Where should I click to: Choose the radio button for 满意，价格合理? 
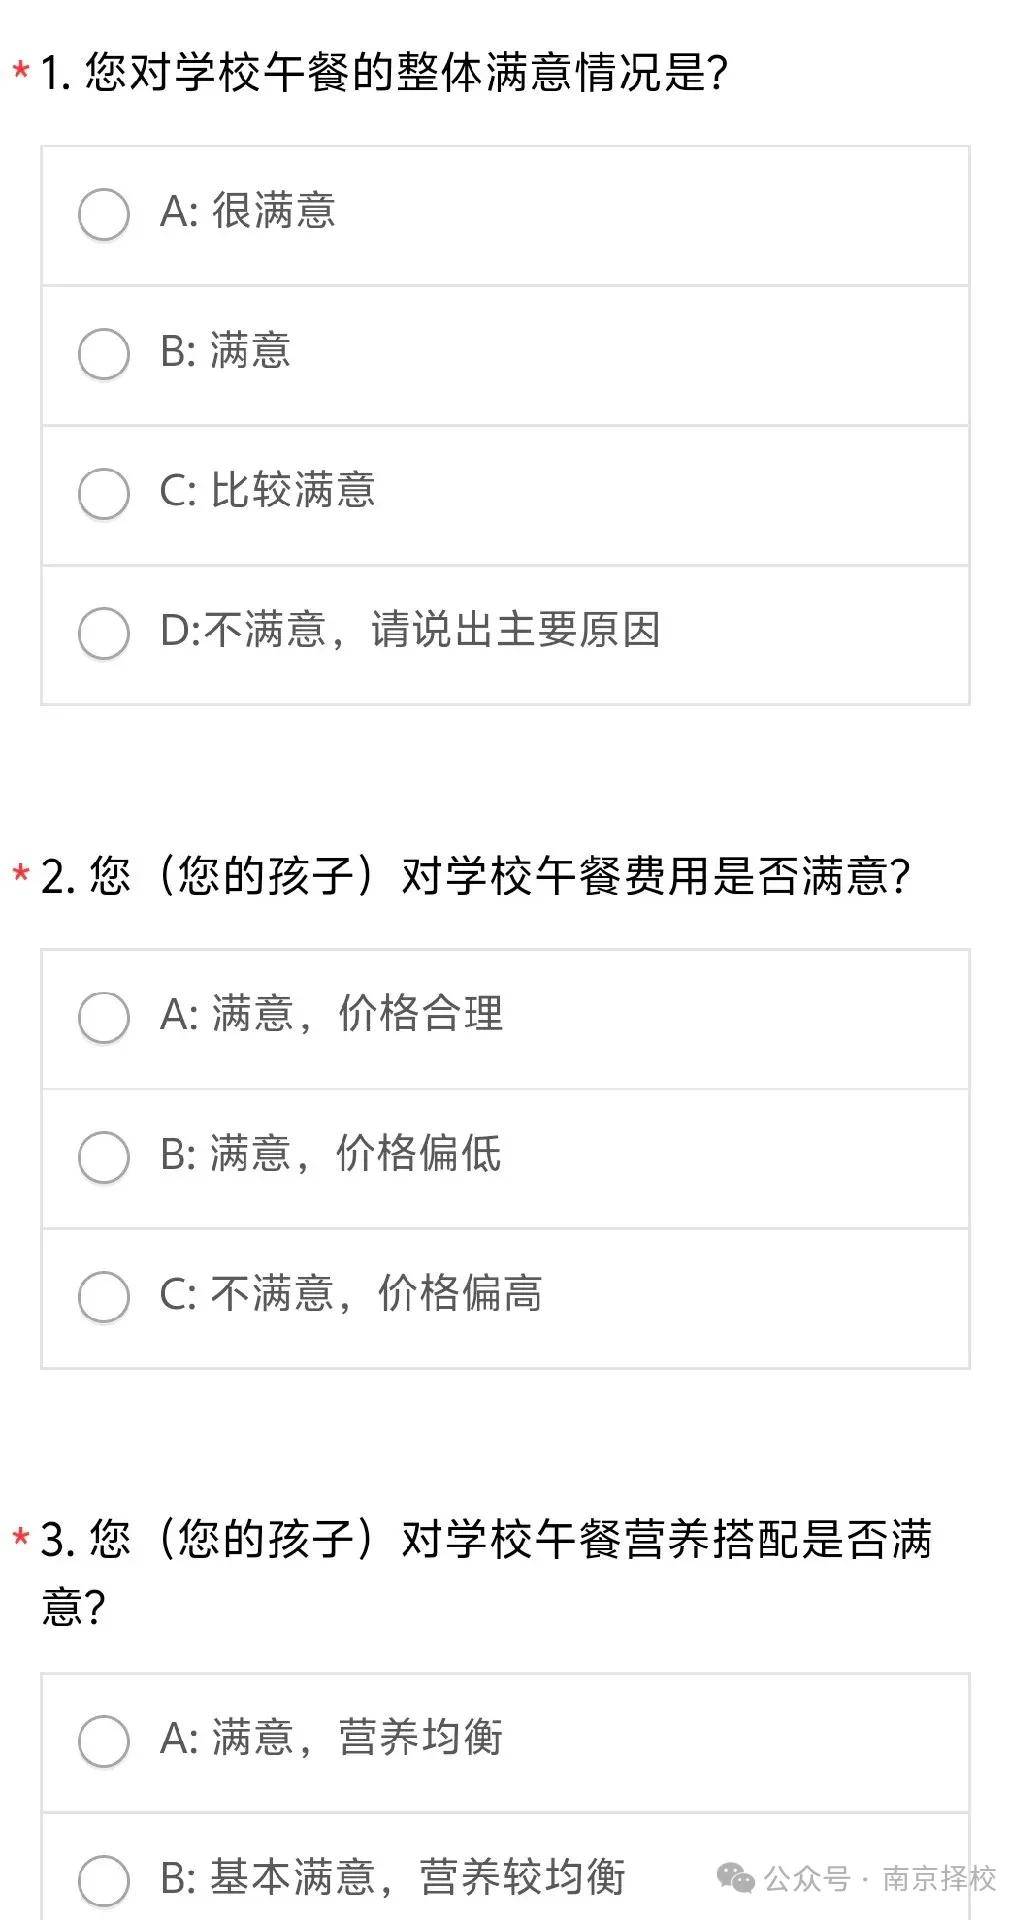(x=104, y=1017)
